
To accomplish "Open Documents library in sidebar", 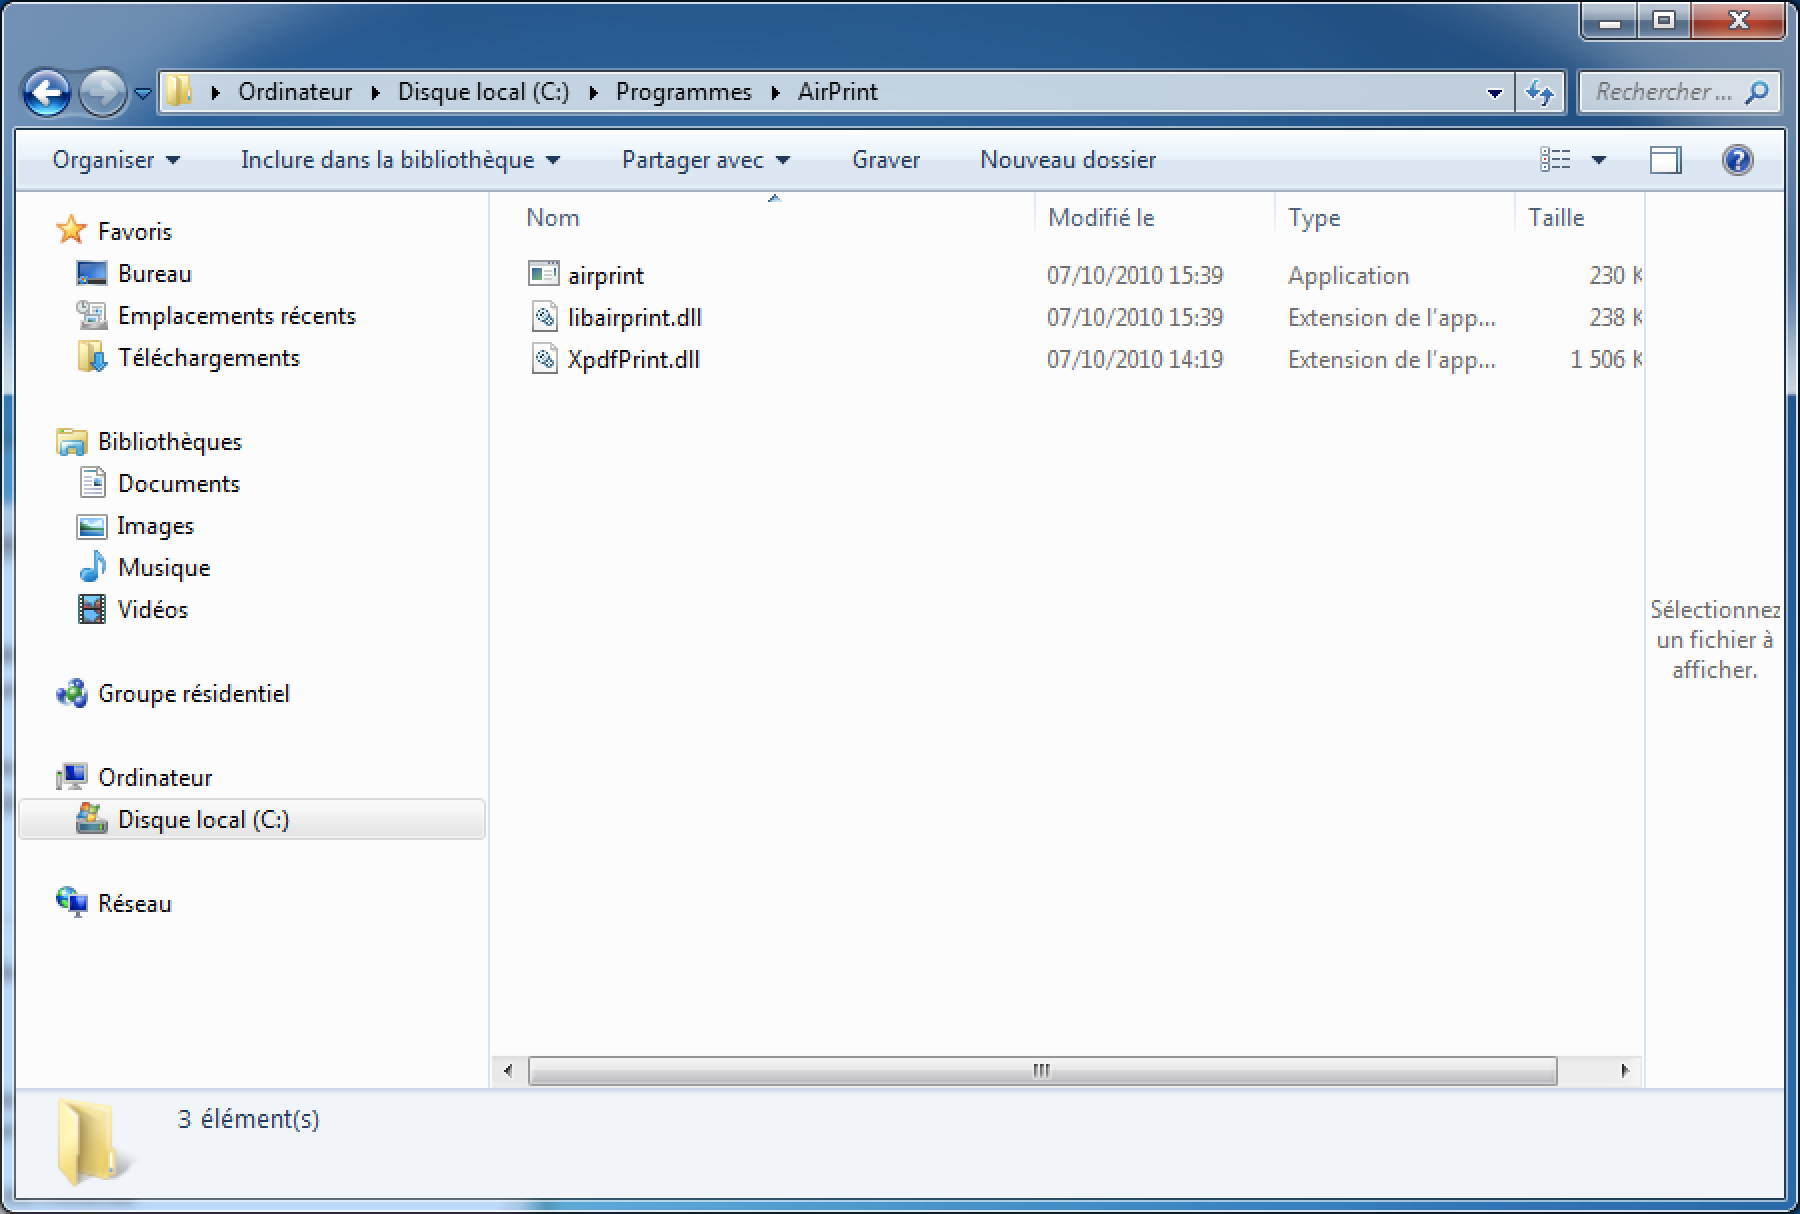I will click(x=179, y=484).
